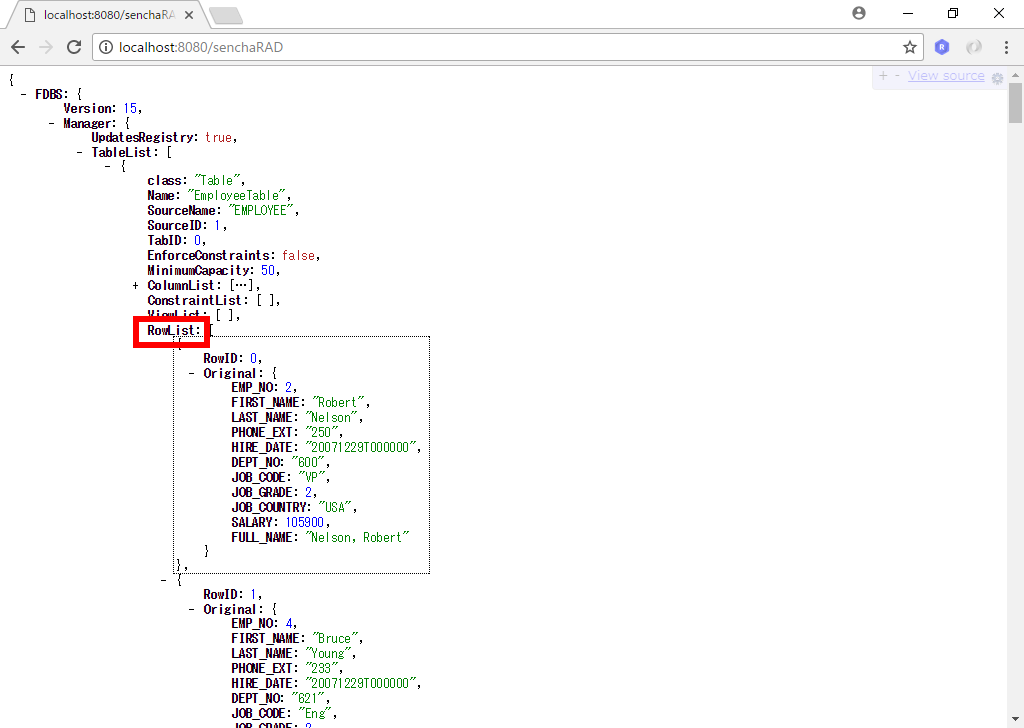
Task: Click the MinimumCapacity value 50
Action: 268,270
